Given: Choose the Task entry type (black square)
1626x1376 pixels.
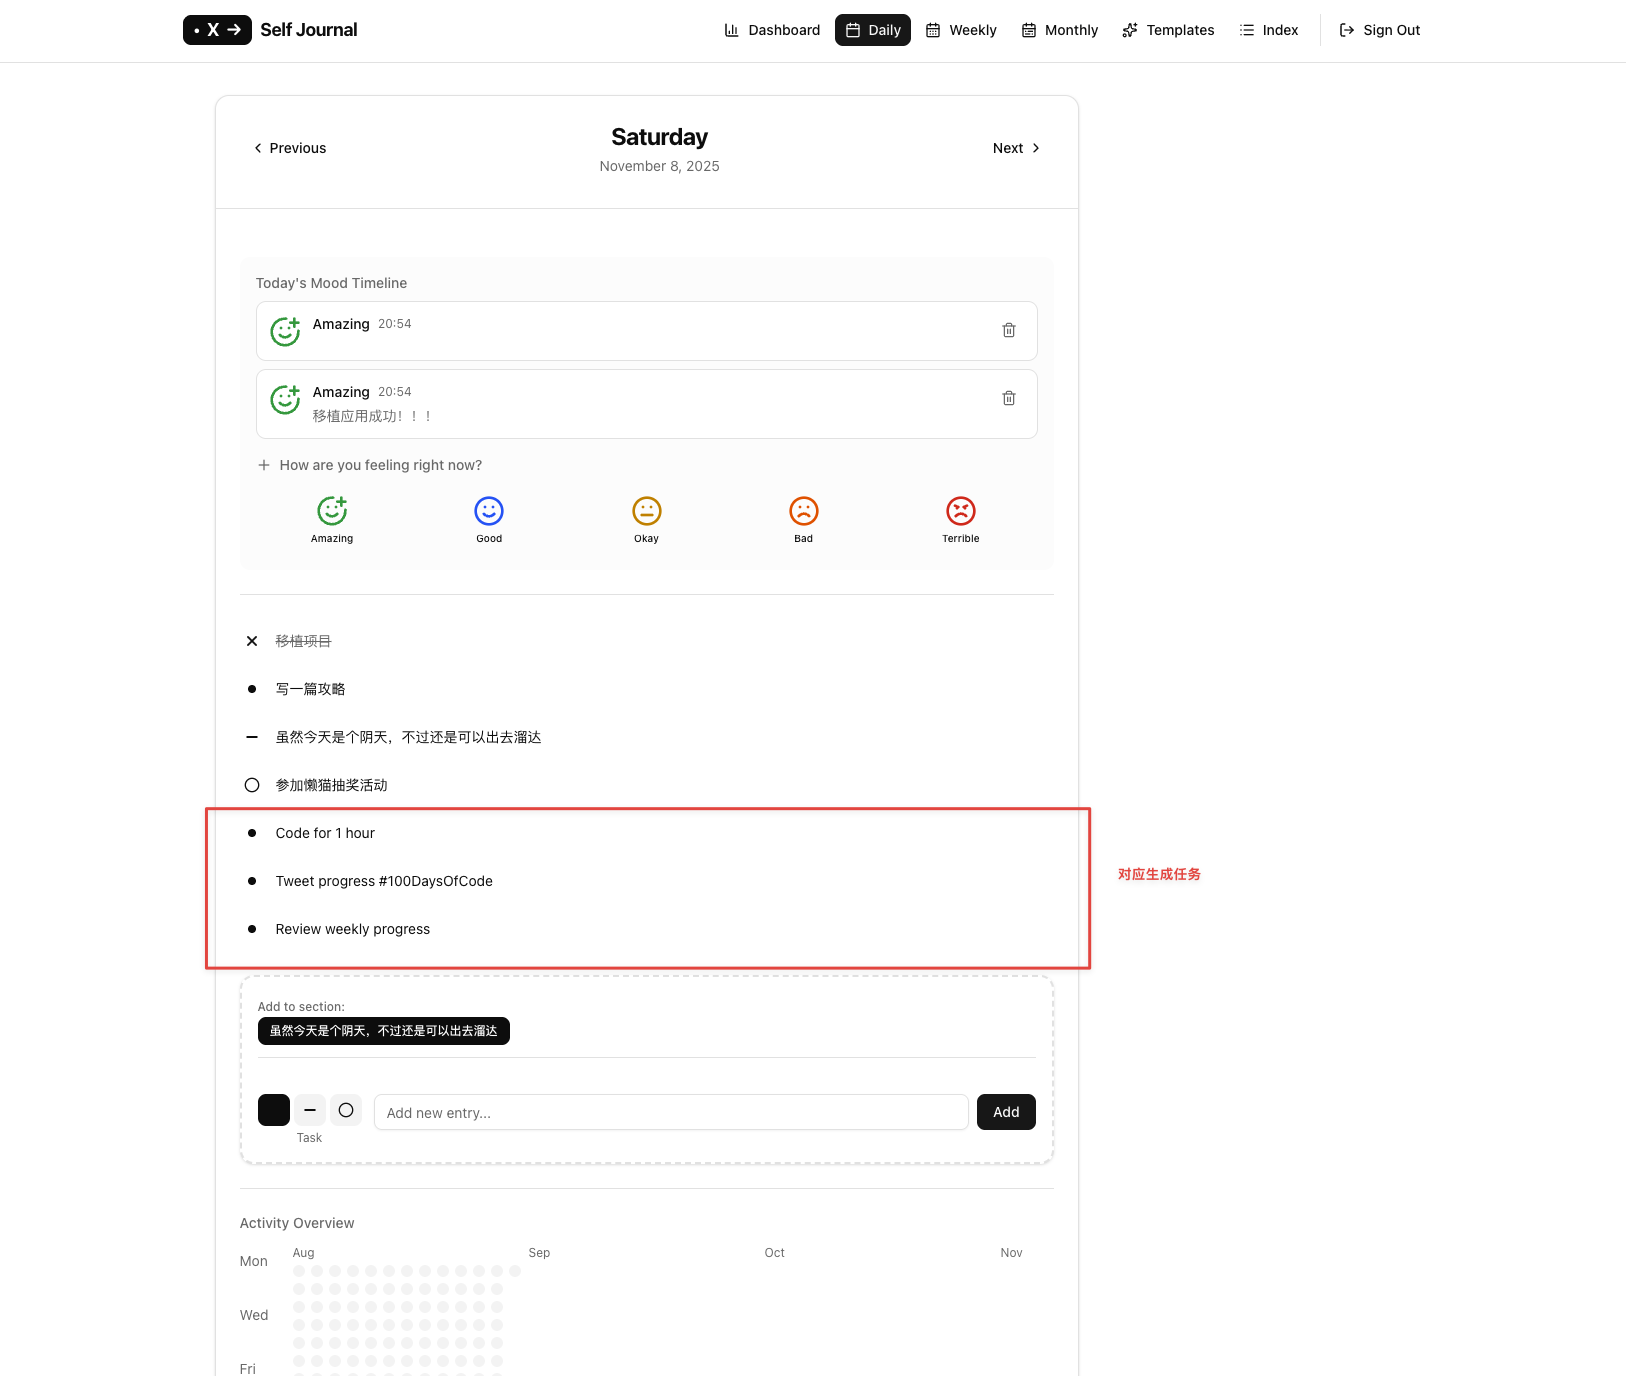Looking at the screenshot, I should coord(274,1110).
